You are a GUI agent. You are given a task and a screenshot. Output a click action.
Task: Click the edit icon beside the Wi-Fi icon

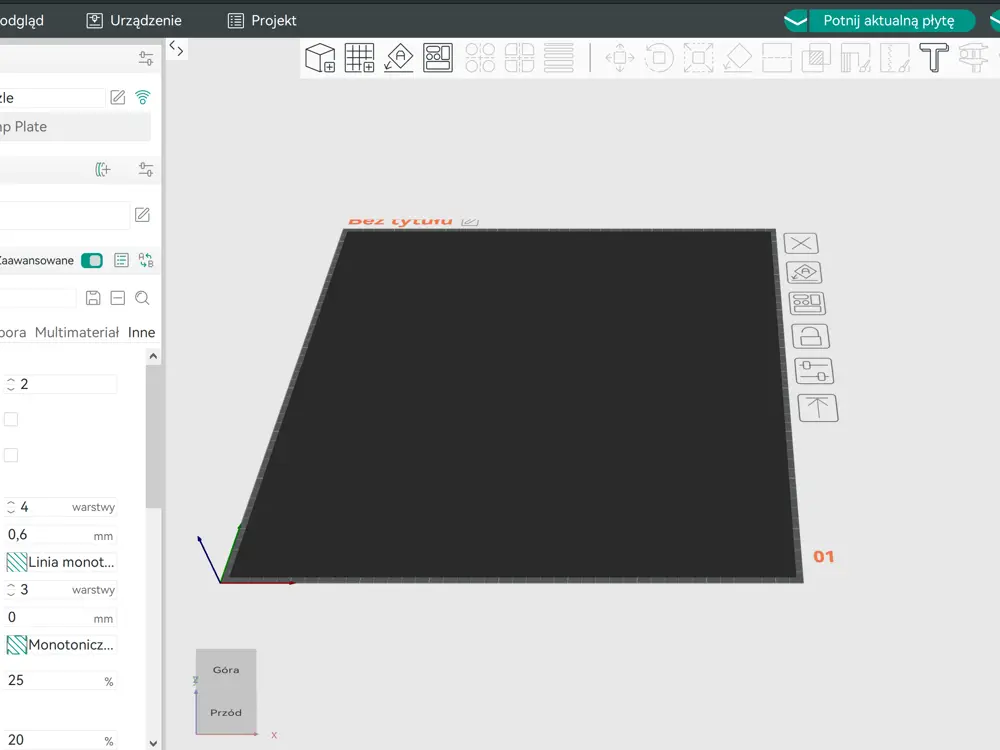tap(118, 98)
